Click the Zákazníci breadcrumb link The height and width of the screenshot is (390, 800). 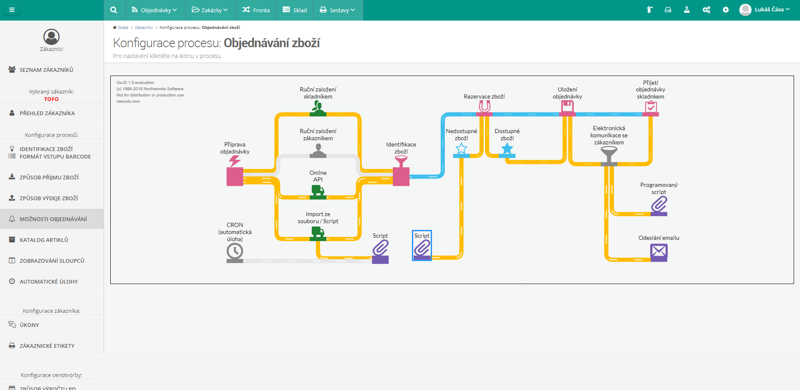click(143, 28)
